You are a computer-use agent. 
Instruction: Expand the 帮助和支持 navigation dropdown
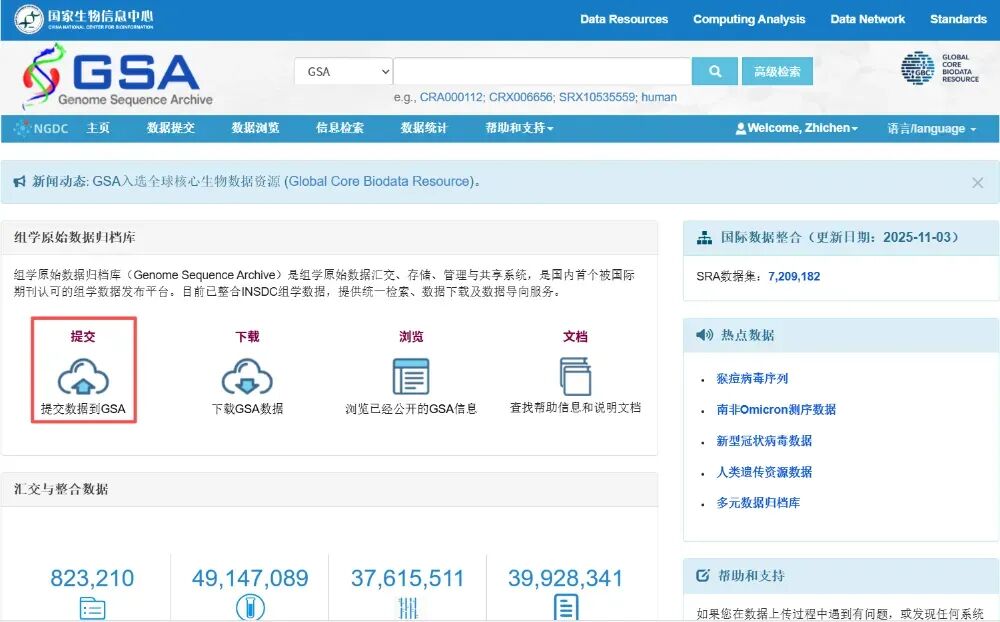point(519,128)
